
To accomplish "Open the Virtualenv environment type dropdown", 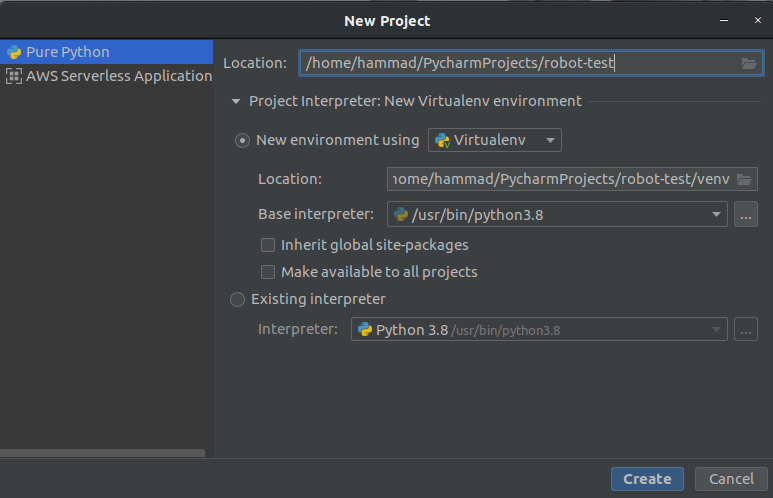I will (x=495, y=140).
